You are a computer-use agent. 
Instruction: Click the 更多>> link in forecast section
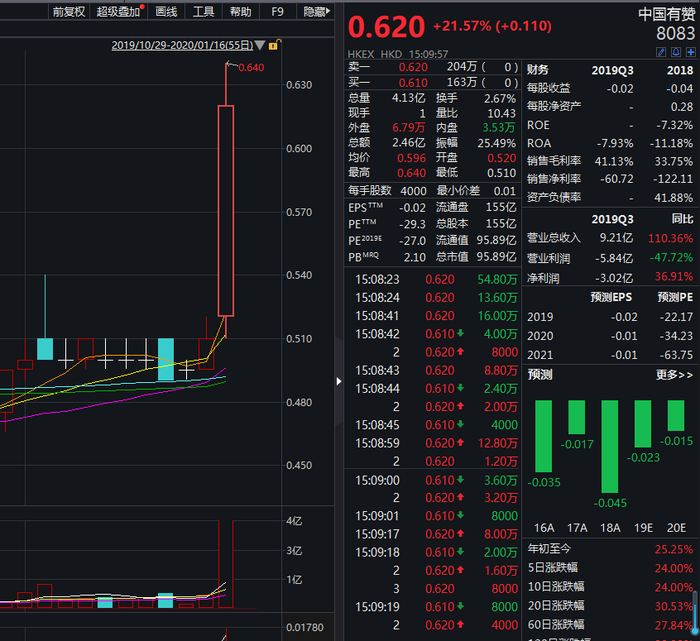point(674,375)
